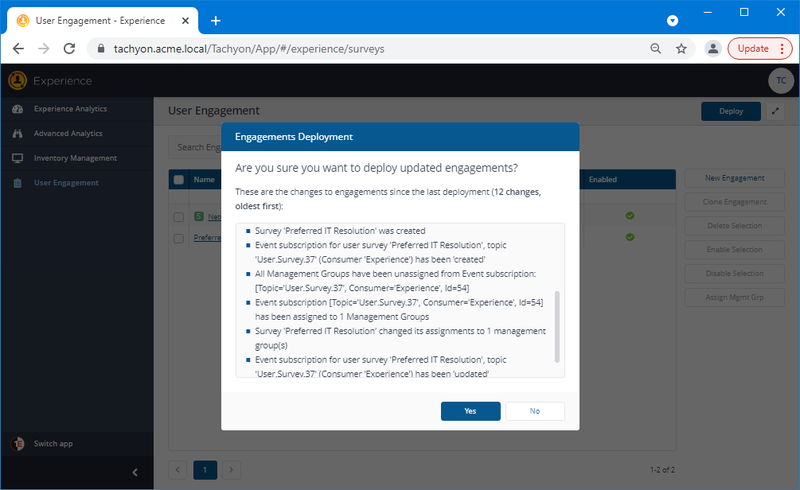Click the Switch app 1E logo icon
800x490 pixels.
tap(17, 444)
